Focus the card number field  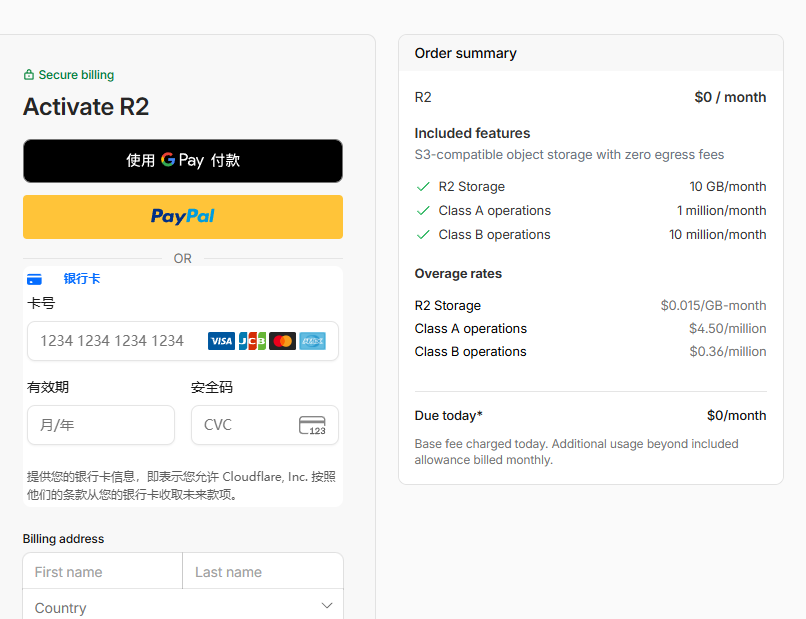tap(183, 341)
